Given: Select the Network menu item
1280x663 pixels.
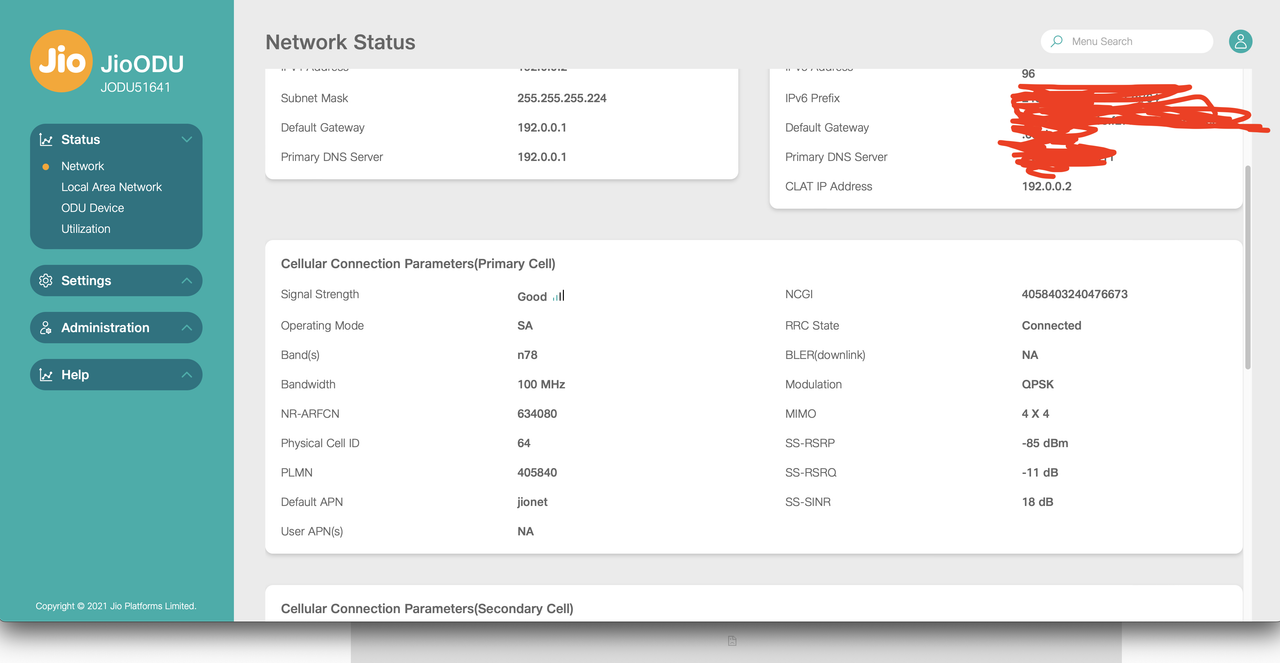Looking at the screenshot, I should coord(82,165).
